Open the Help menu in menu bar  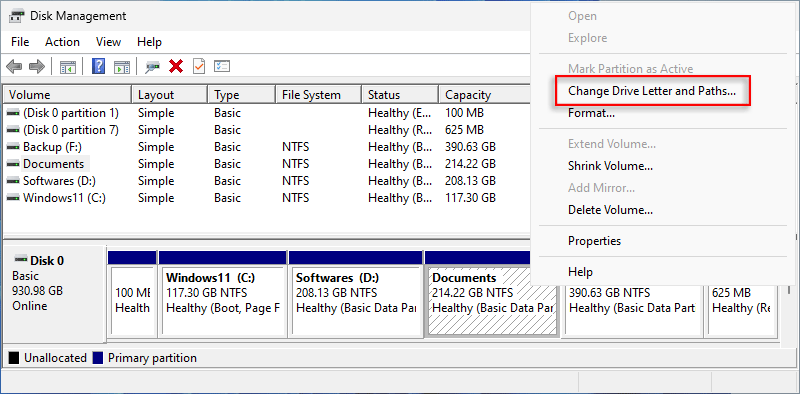(149, 42)
